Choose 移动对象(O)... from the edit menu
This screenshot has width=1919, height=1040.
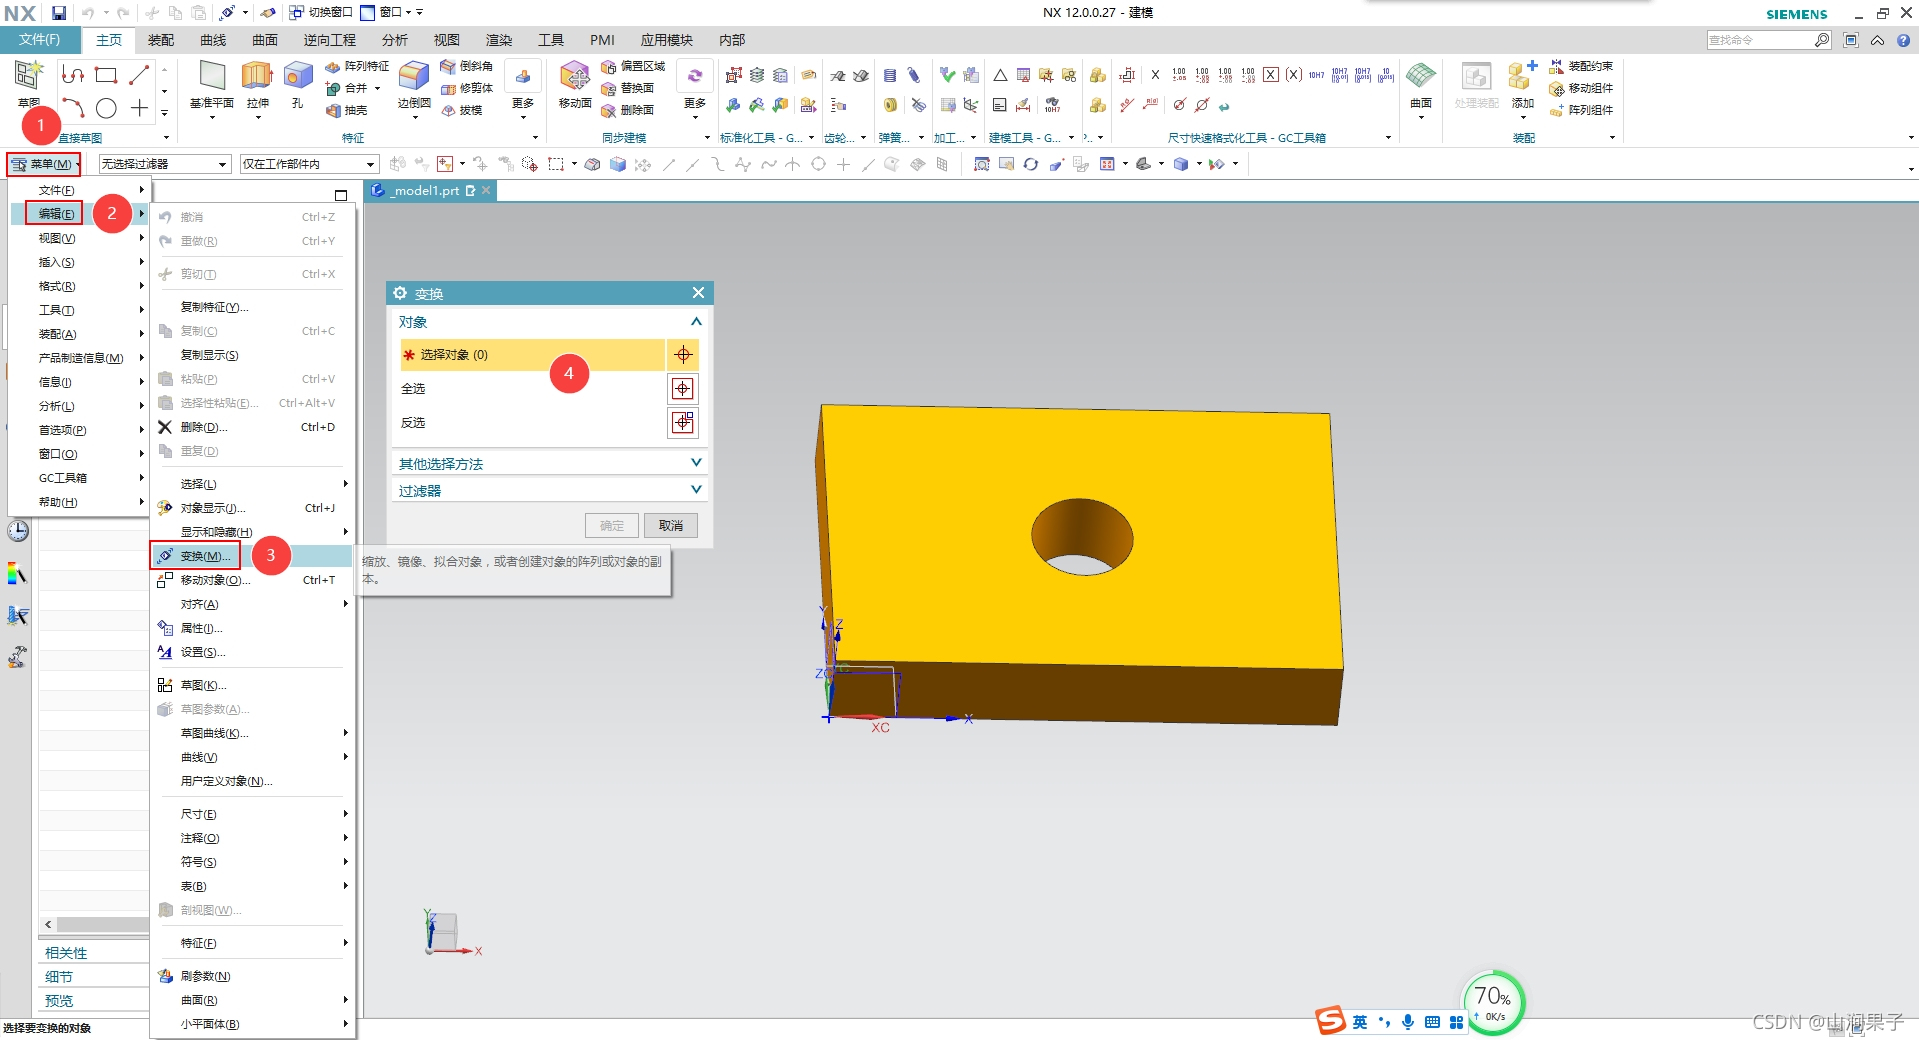coord(252,580)
